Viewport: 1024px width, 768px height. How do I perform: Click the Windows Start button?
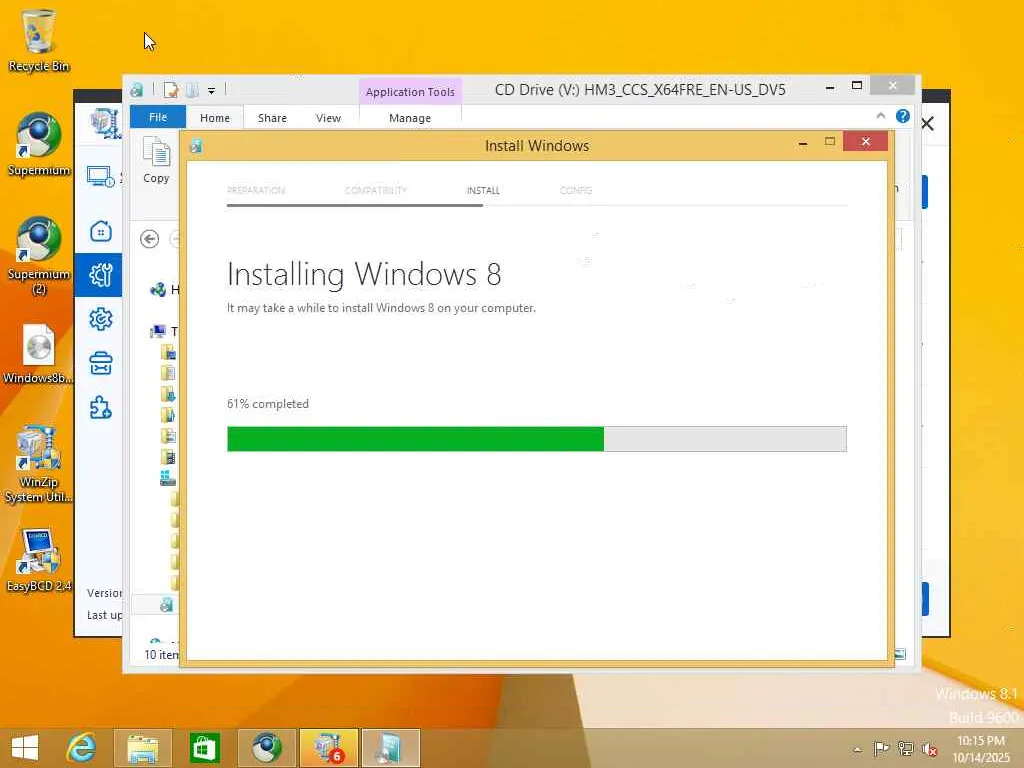(x=25, y=748)
